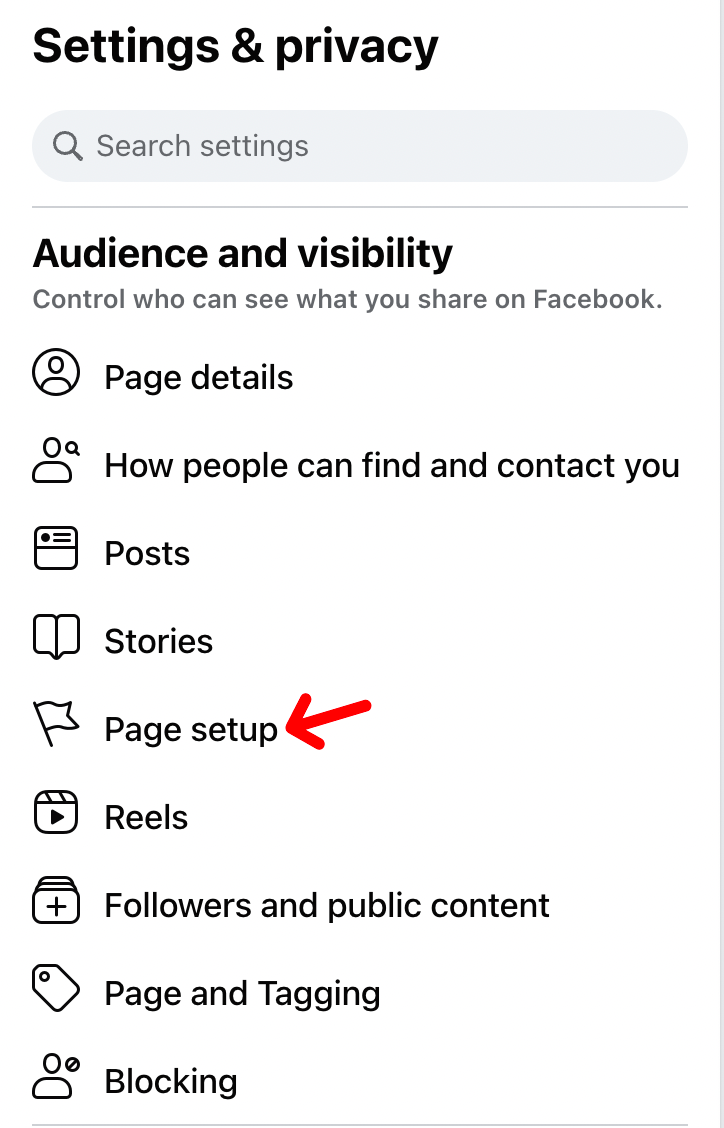The width and height of the screenshot is (724, 1128).
Task: Open the Blocking settings
Action: point(170,1081)
